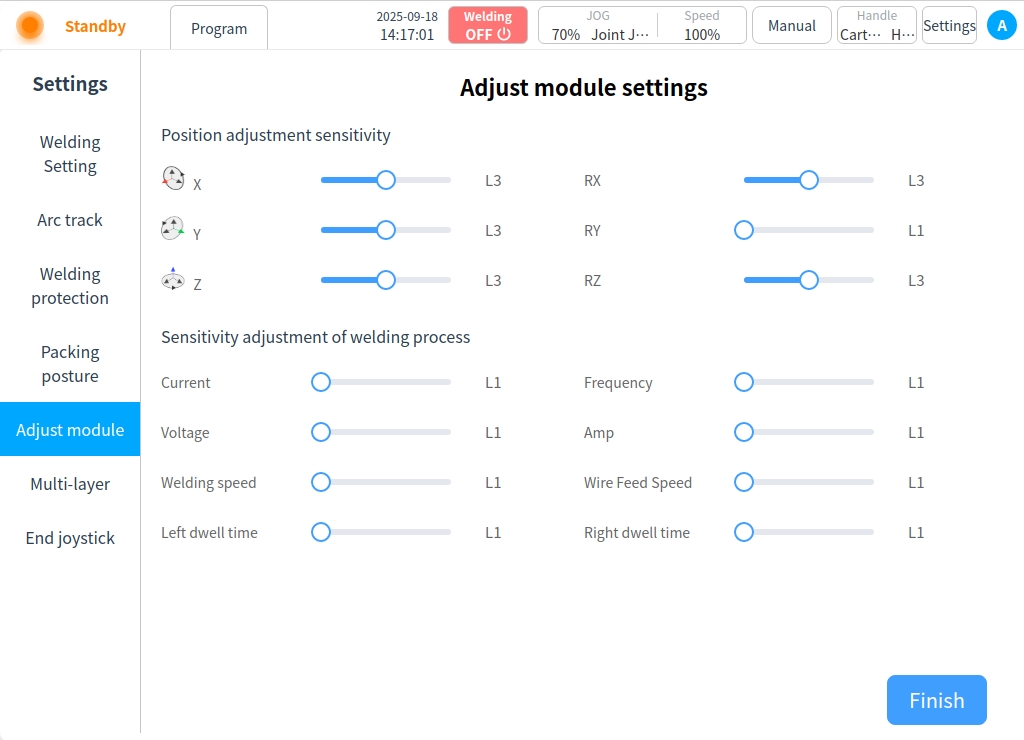Click the Wire Feed Speed slider track
This screenshot has width=1024, height=740.
(x=810, y=482)
